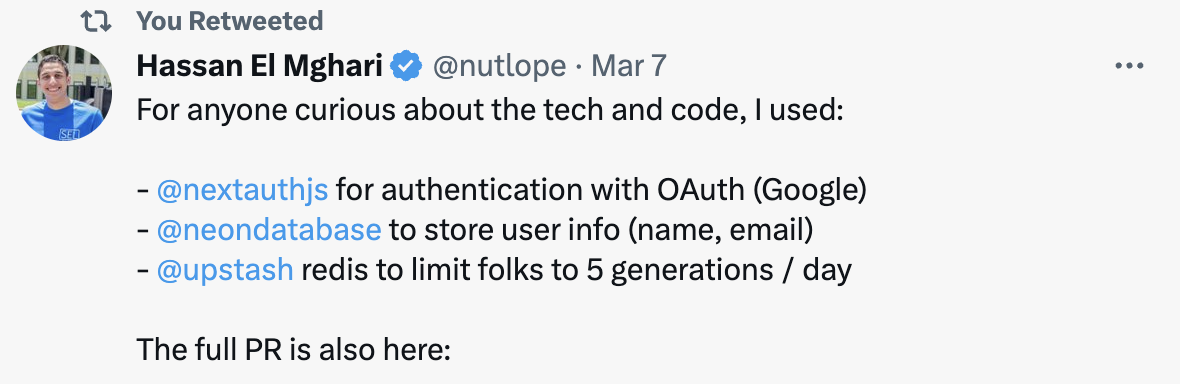Click the retweet arrows icon
The image size is (1180, 384).
click(96, 22)
